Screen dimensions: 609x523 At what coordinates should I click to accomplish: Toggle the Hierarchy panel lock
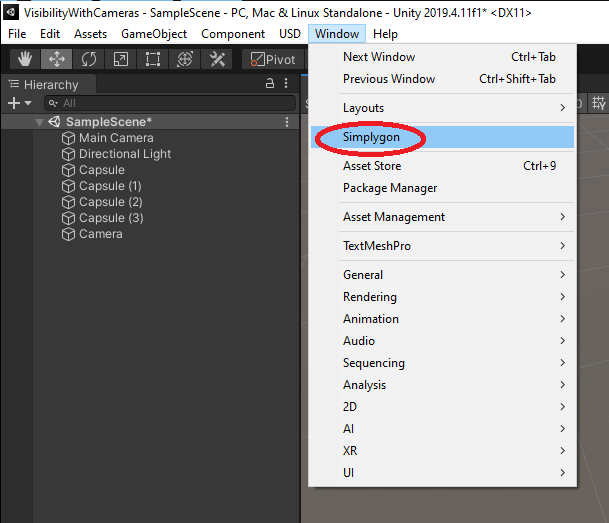click(x=269, y=85)
